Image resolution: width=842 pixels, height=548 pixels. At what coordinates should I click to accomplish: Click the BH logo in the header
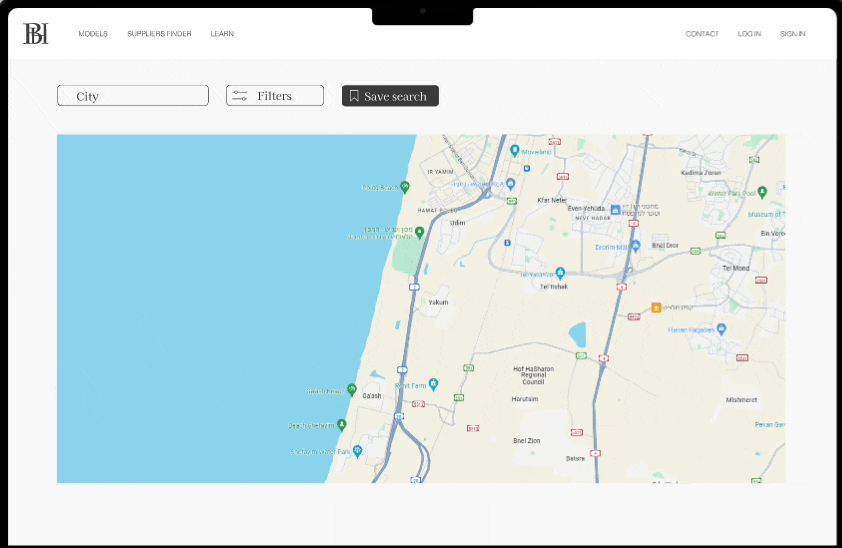point(36,33)
